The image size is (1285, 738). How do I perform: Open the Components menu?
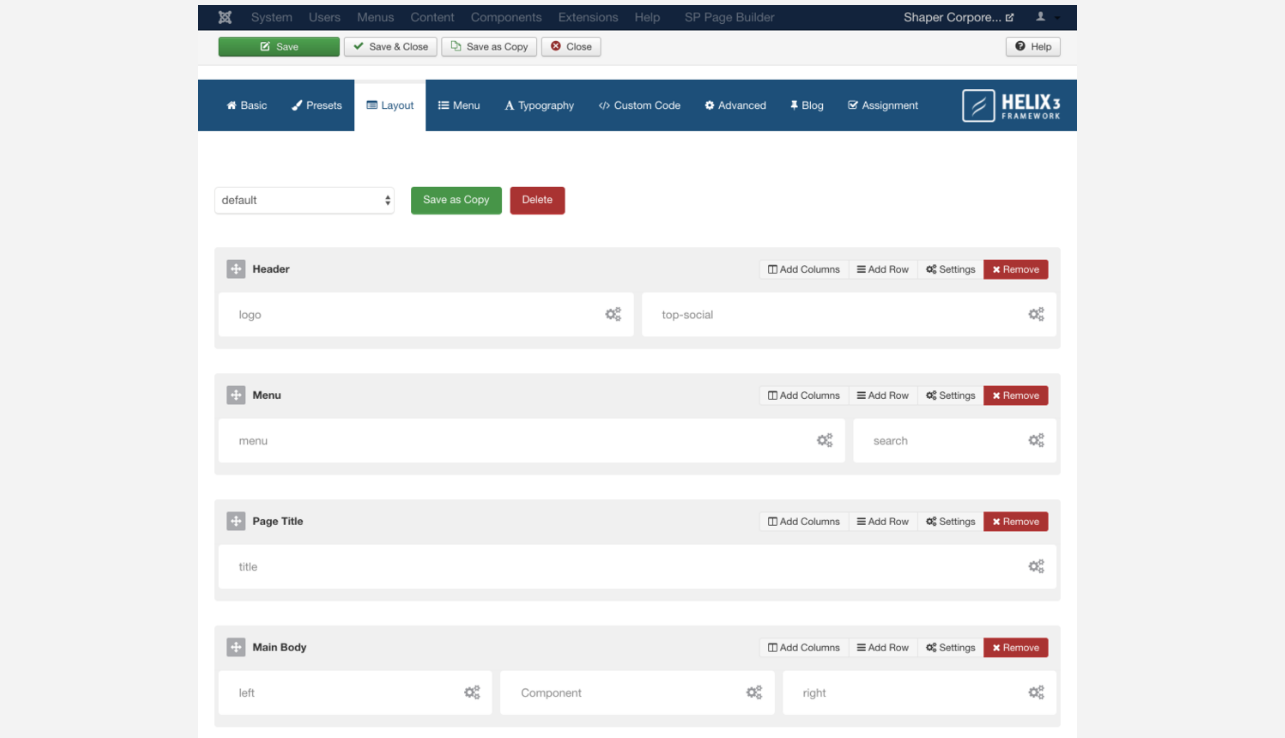pos(506,17)
